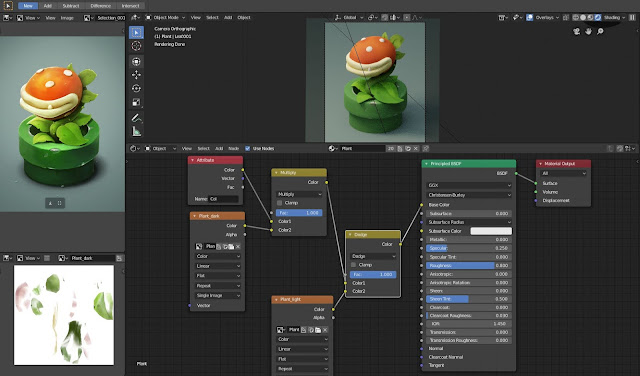Select the Cursor tool in viewport toolbar
Image resolution: width=640 pixels, height=376 pixels.
click(136, 46)
